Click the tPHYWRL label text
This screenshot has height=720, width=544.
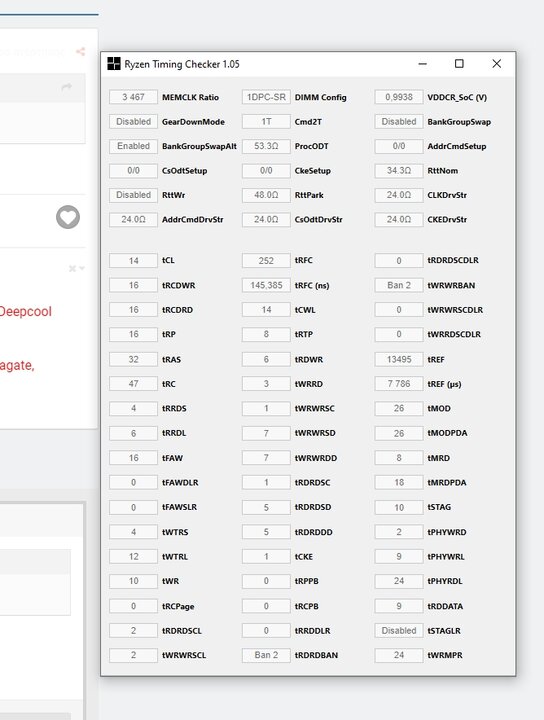point(446,557)
